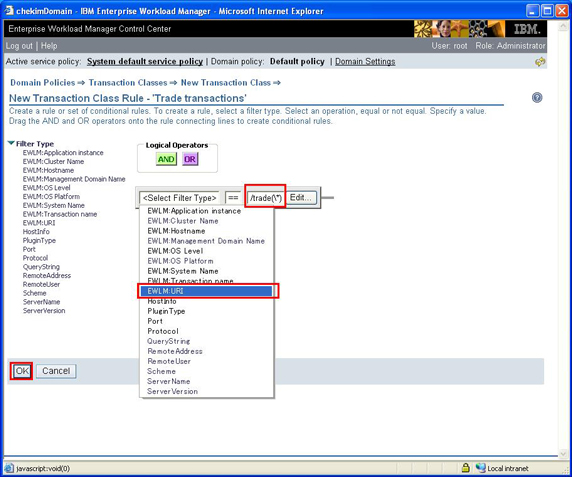The width and height of the screenshot is (572, 477).
Task: Choose EWLM:System Name in dropdown list
Action: tap(206, 271)
